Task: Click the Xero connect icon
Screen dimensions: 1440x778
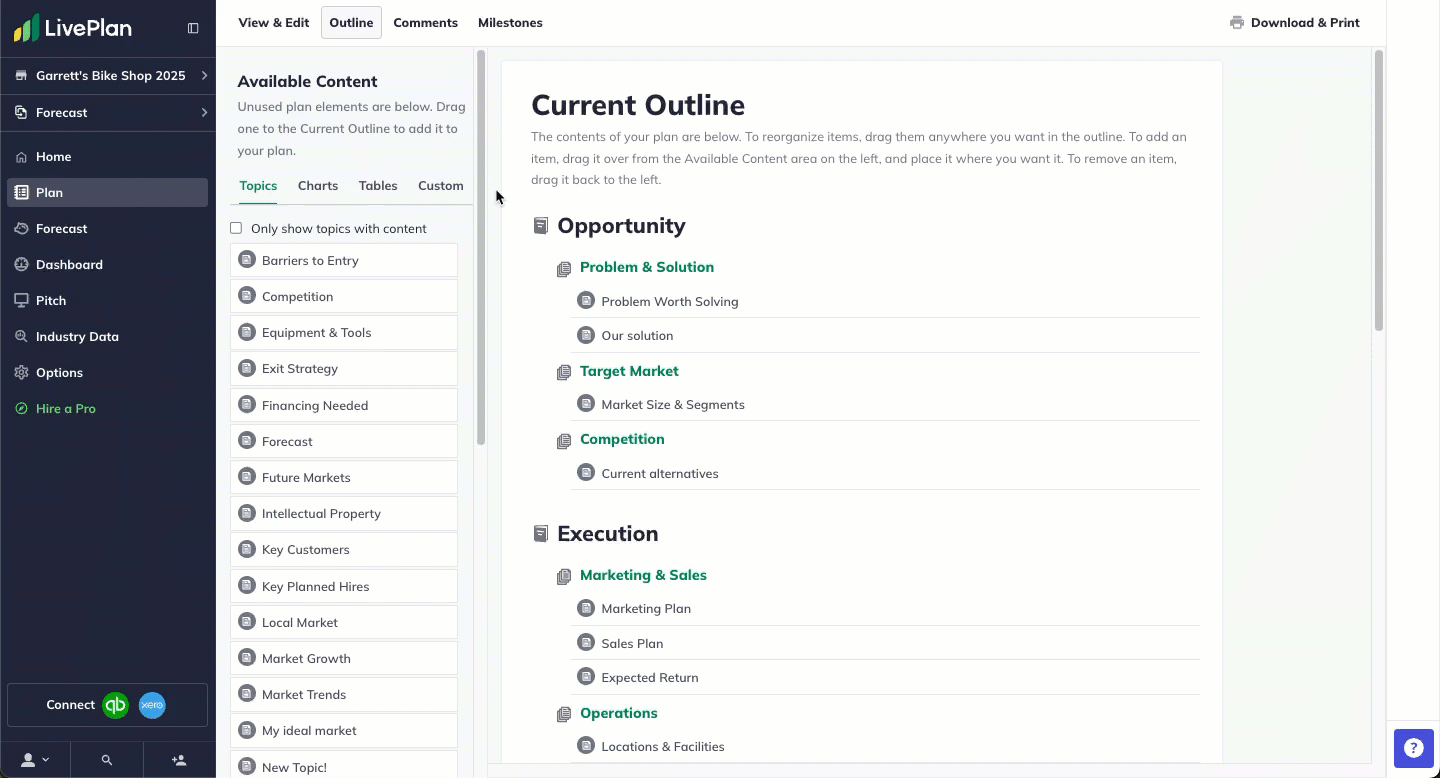Action: 152,705
